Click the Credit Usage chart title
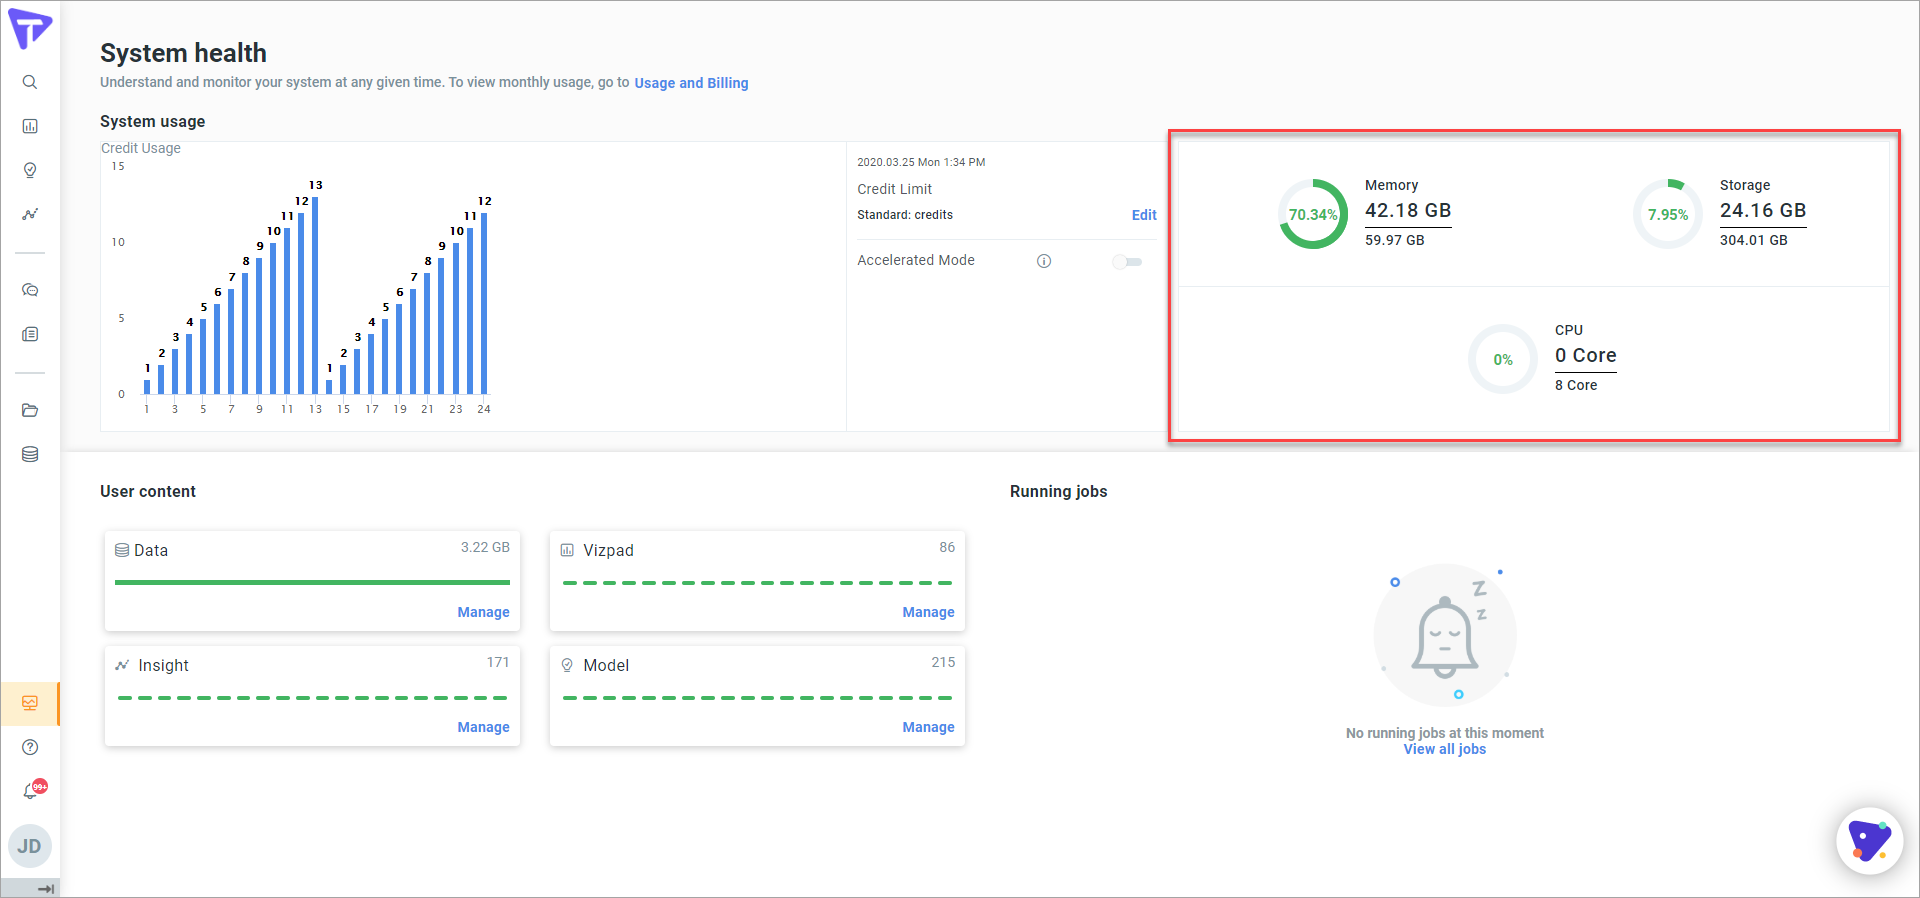The height and width of the screenshot is (898, 1920). (141, 148)
